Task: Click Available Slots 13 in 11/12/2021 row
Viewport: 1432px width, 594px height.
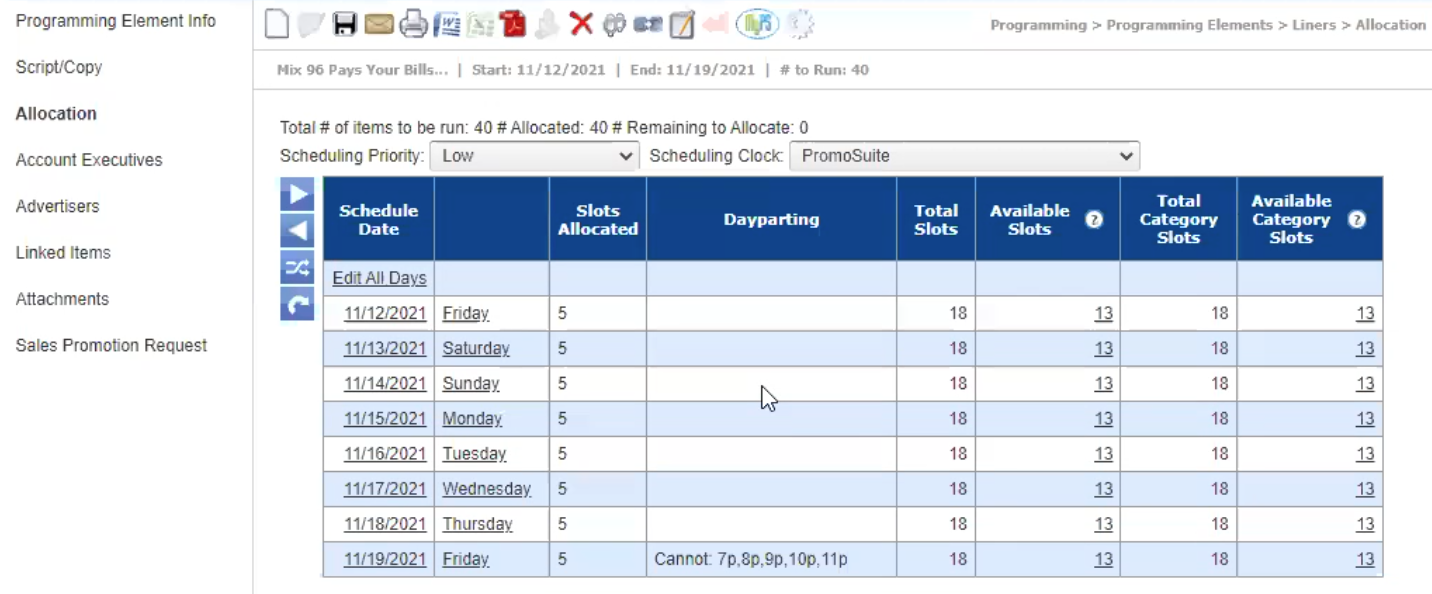Action: [1103, 314]
